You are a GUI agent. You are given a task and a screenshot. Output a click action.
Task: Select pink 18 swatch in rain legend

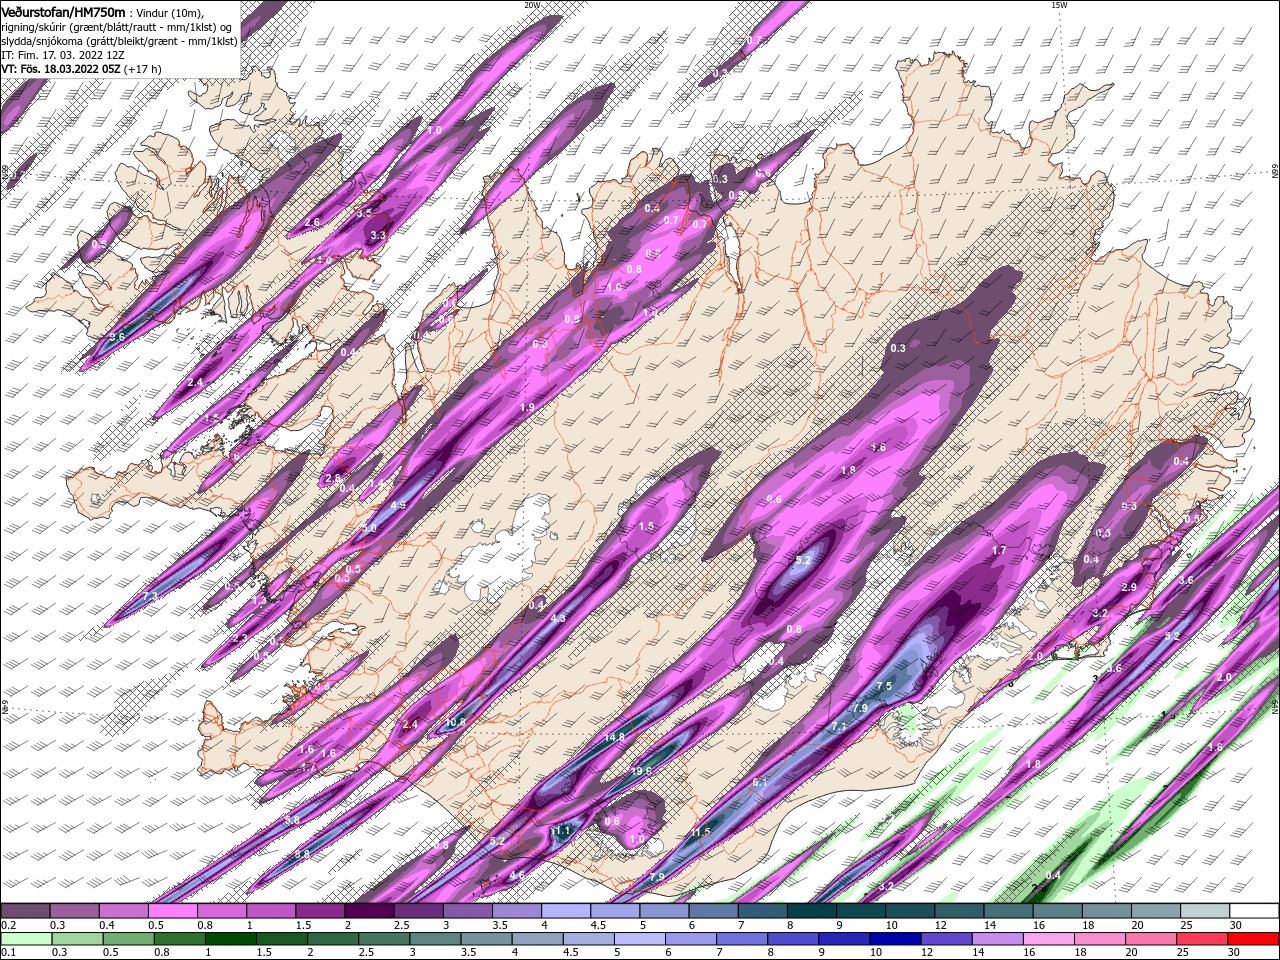pos(1100,939)
